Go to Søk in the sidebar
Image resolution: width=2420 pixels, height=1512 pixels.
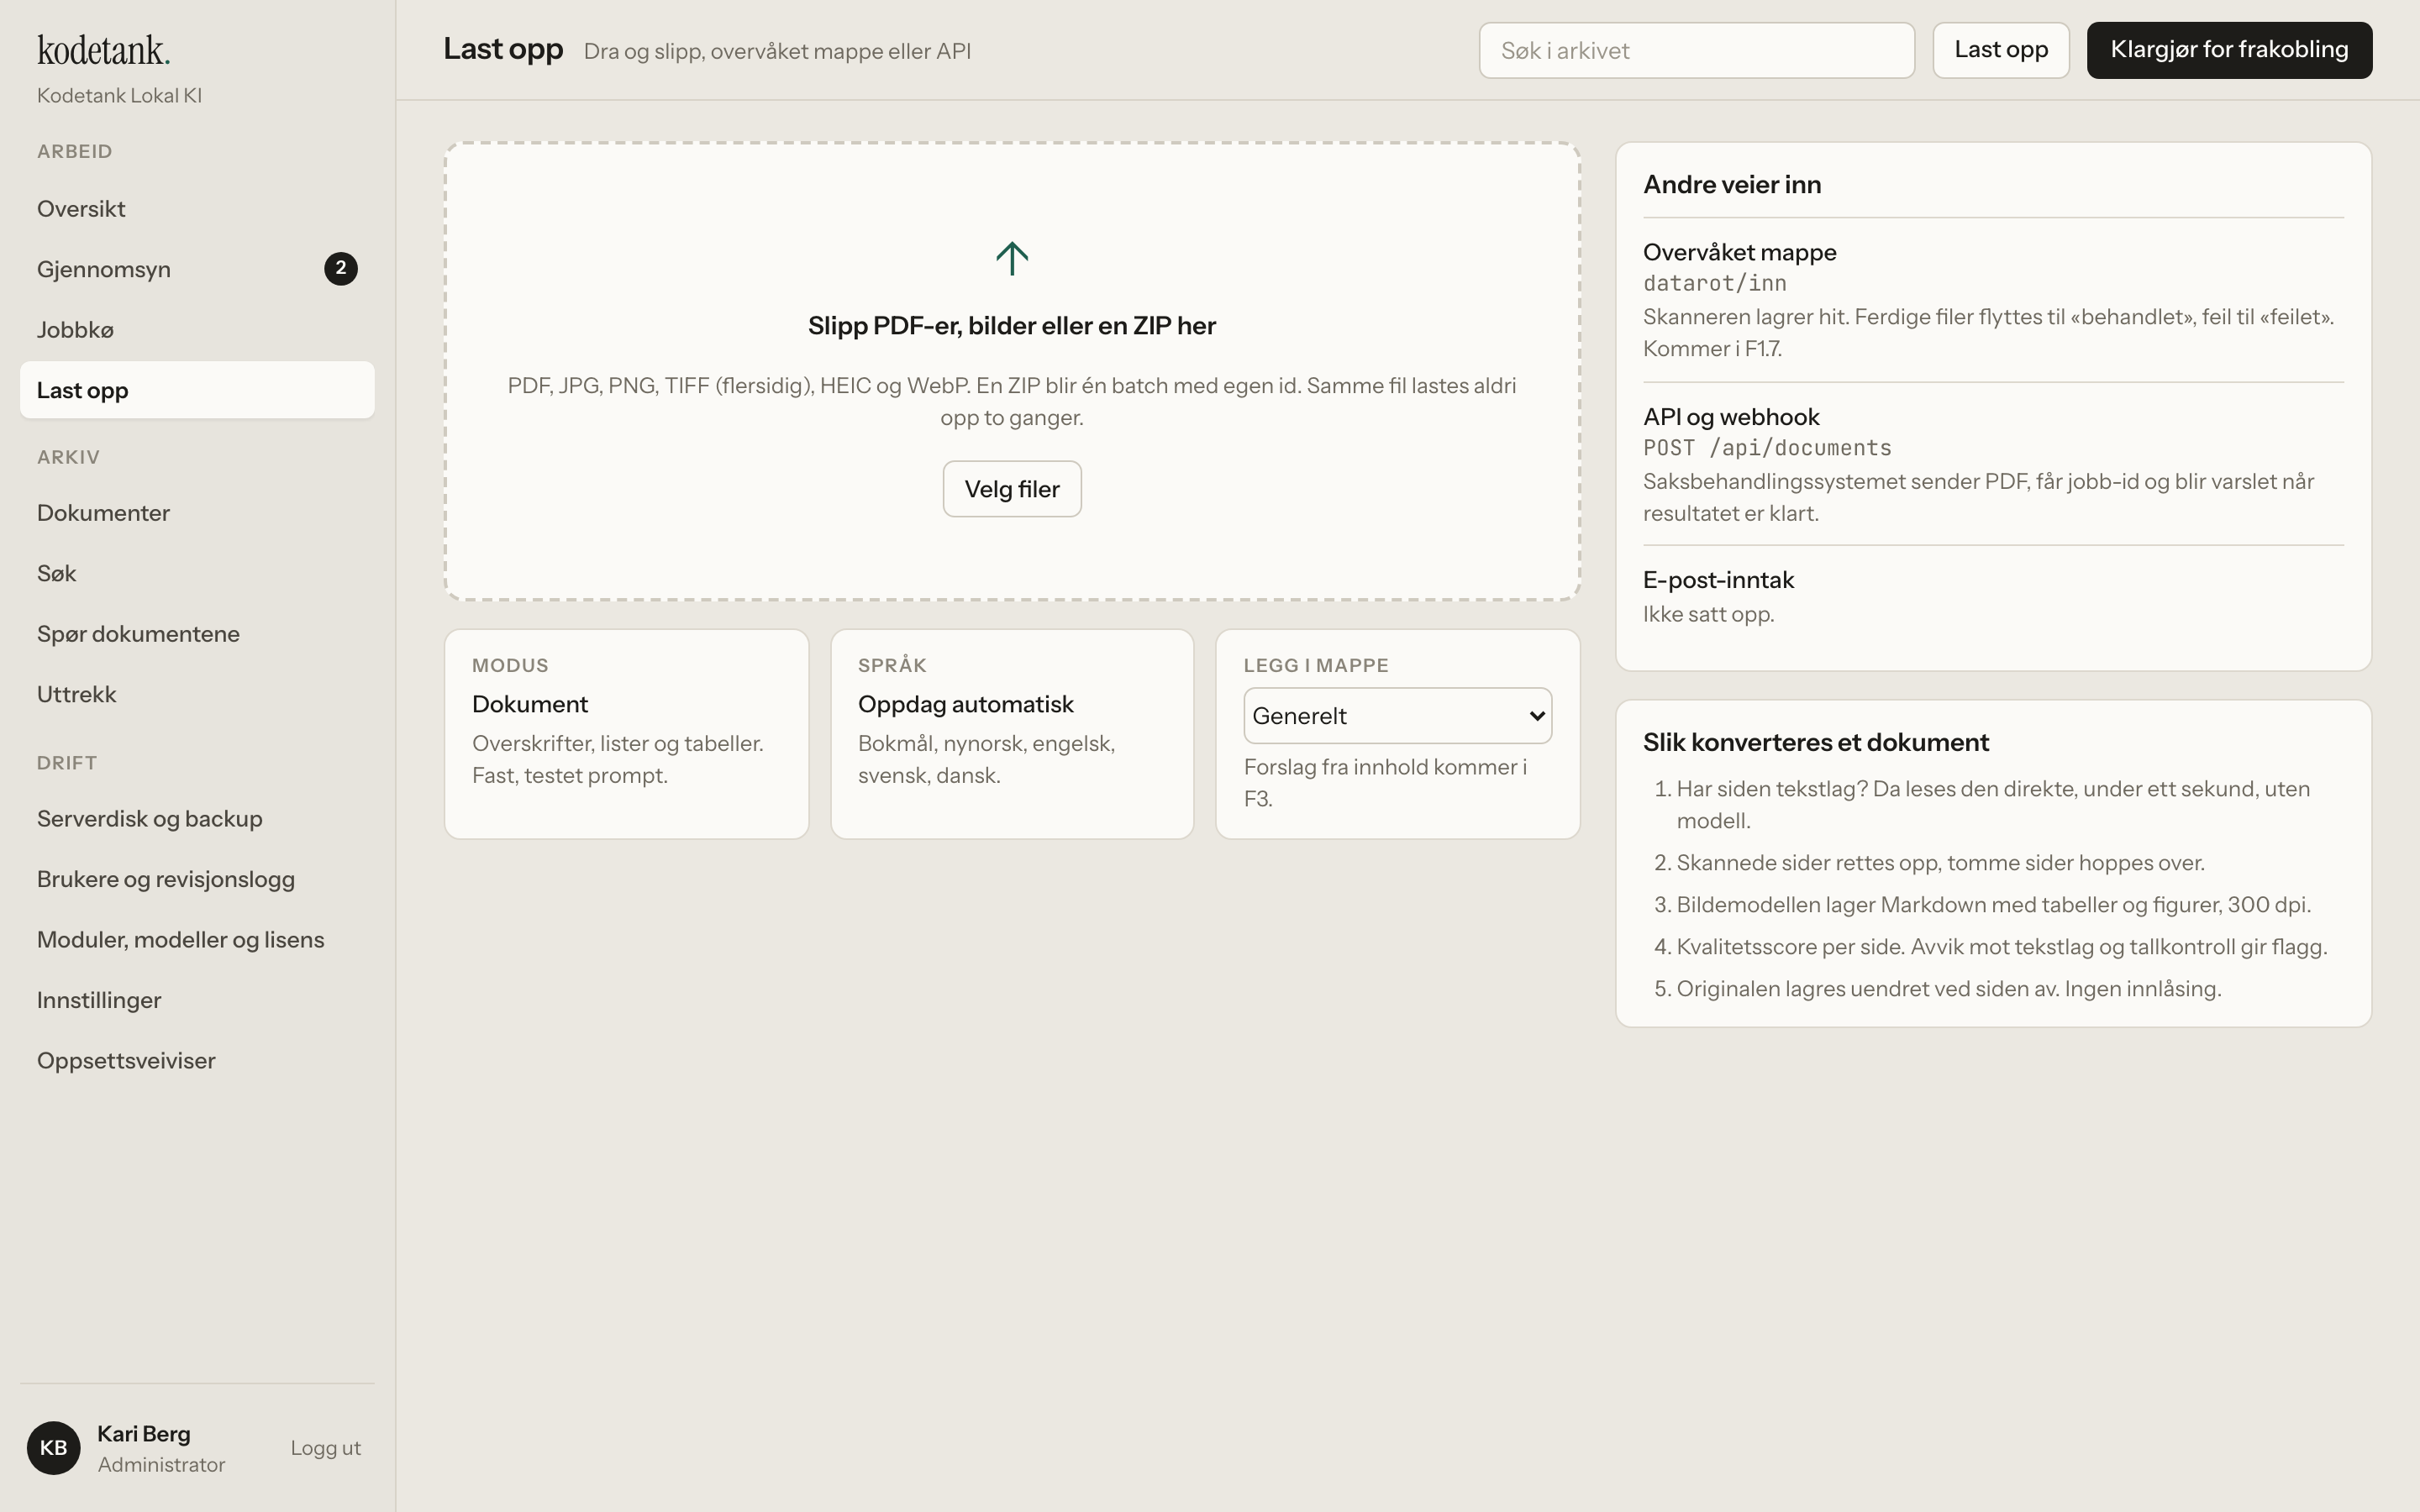197,573
